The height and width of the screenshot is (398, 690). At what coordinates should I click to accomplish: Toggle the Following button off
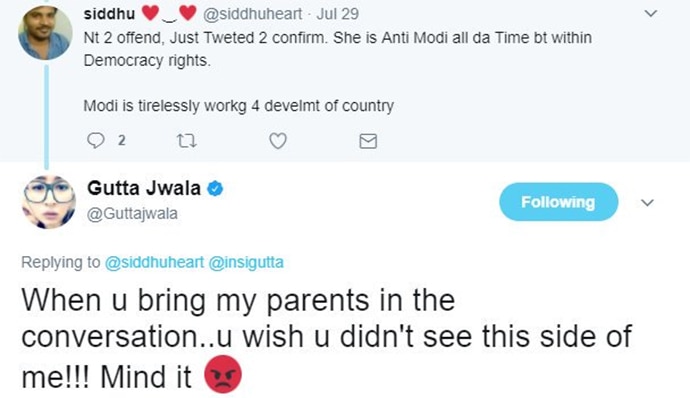coord(558,202)
